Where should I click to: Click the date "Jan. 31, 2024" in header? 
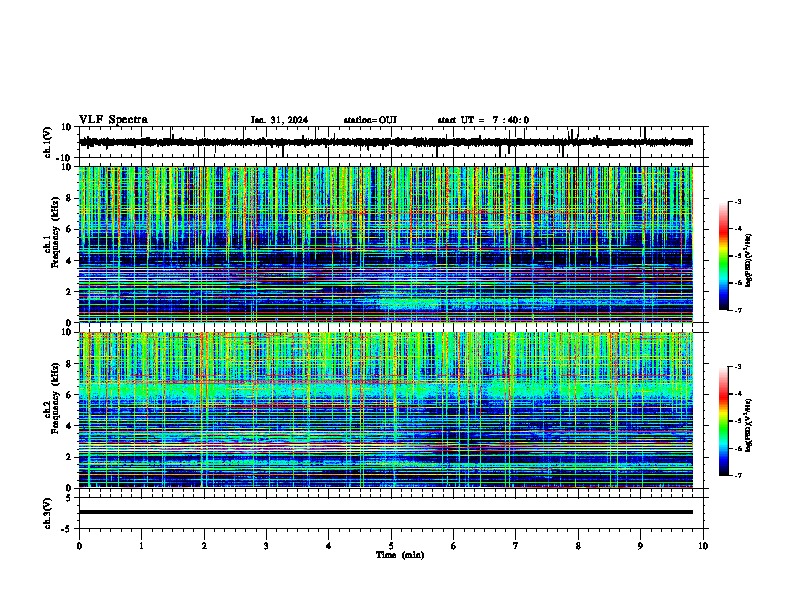pos(279,120)
